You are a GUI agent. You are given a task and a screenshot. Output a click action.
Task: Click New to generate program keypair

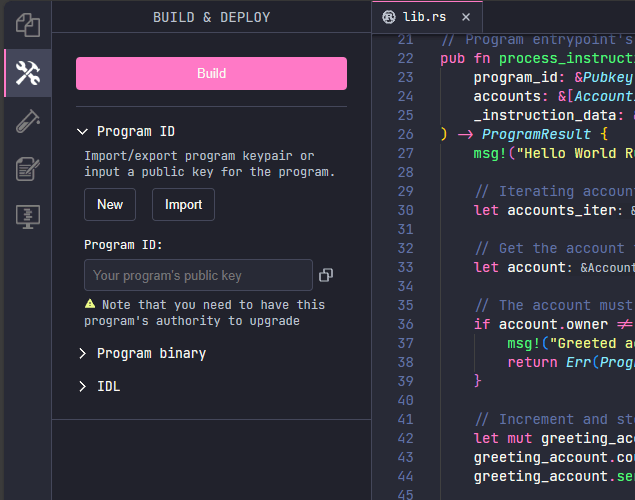point(110,204)
